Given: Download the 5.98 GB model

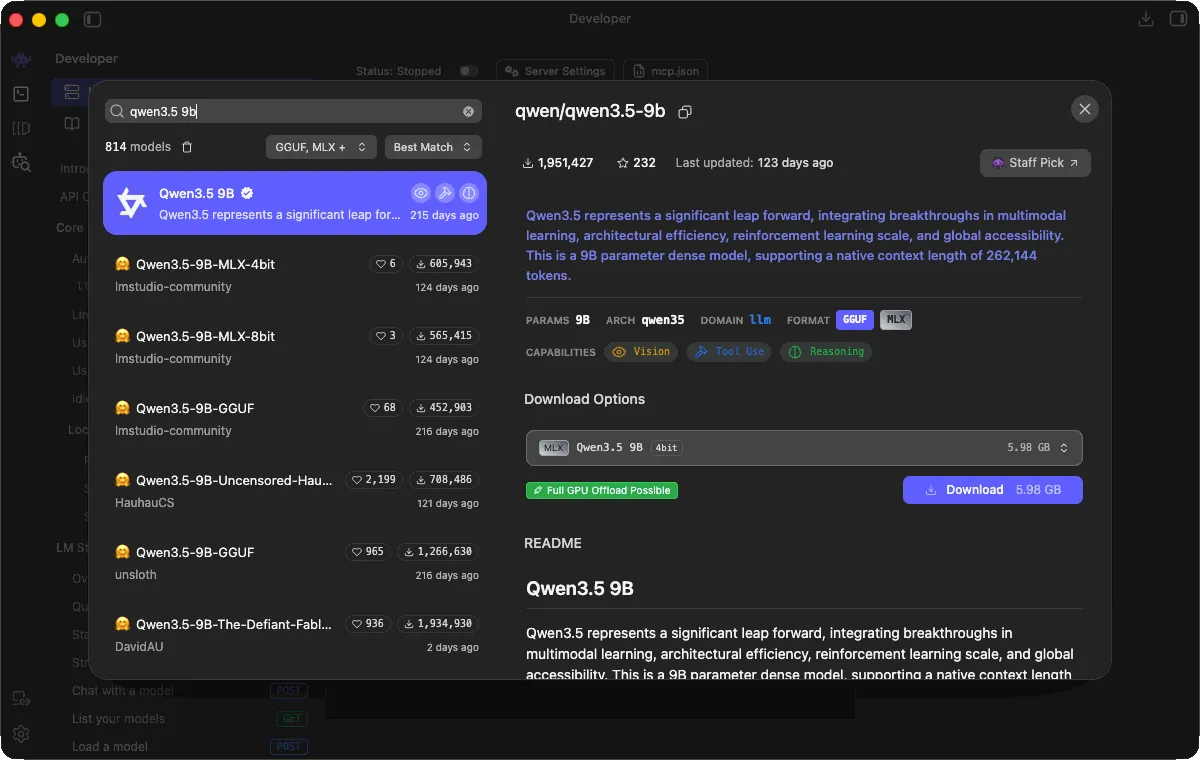Looking at the screenshot, I should pyautogui.click(x=993, y=490).
